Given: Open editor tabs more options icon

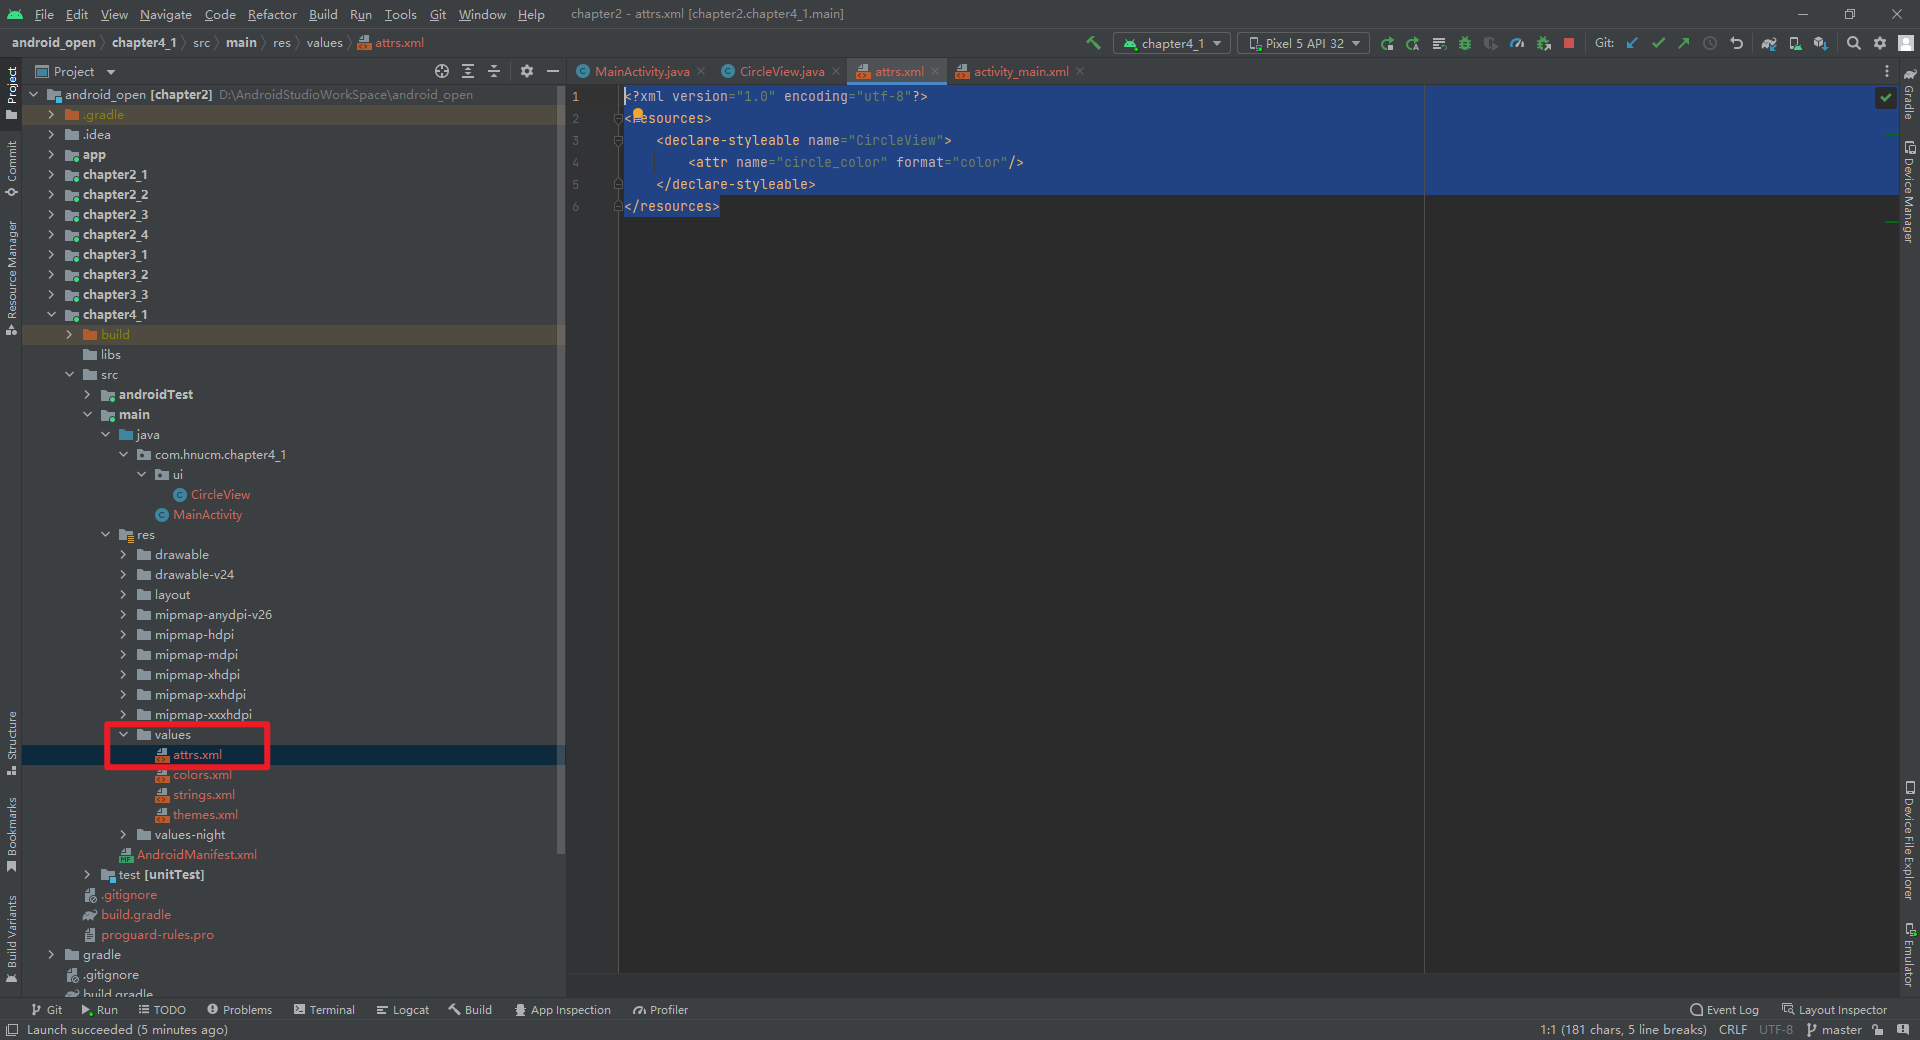Looking at the screenshot, I should (x=1887, y=71).
